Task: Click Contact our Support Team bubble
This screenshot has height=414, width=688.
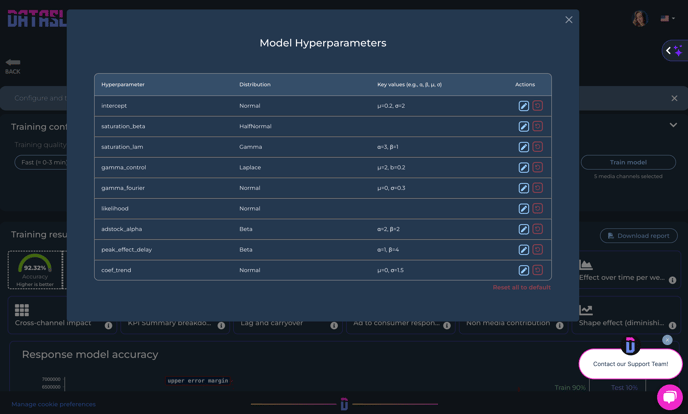Action: 631,364
